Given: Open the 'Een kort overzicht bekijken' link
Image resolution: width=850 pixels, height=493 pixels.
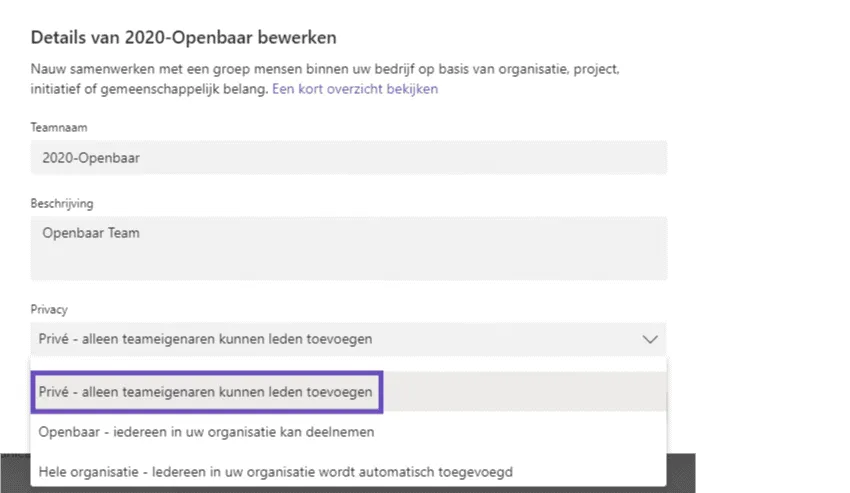Looking at the screenshot, I should pos(355,89).
